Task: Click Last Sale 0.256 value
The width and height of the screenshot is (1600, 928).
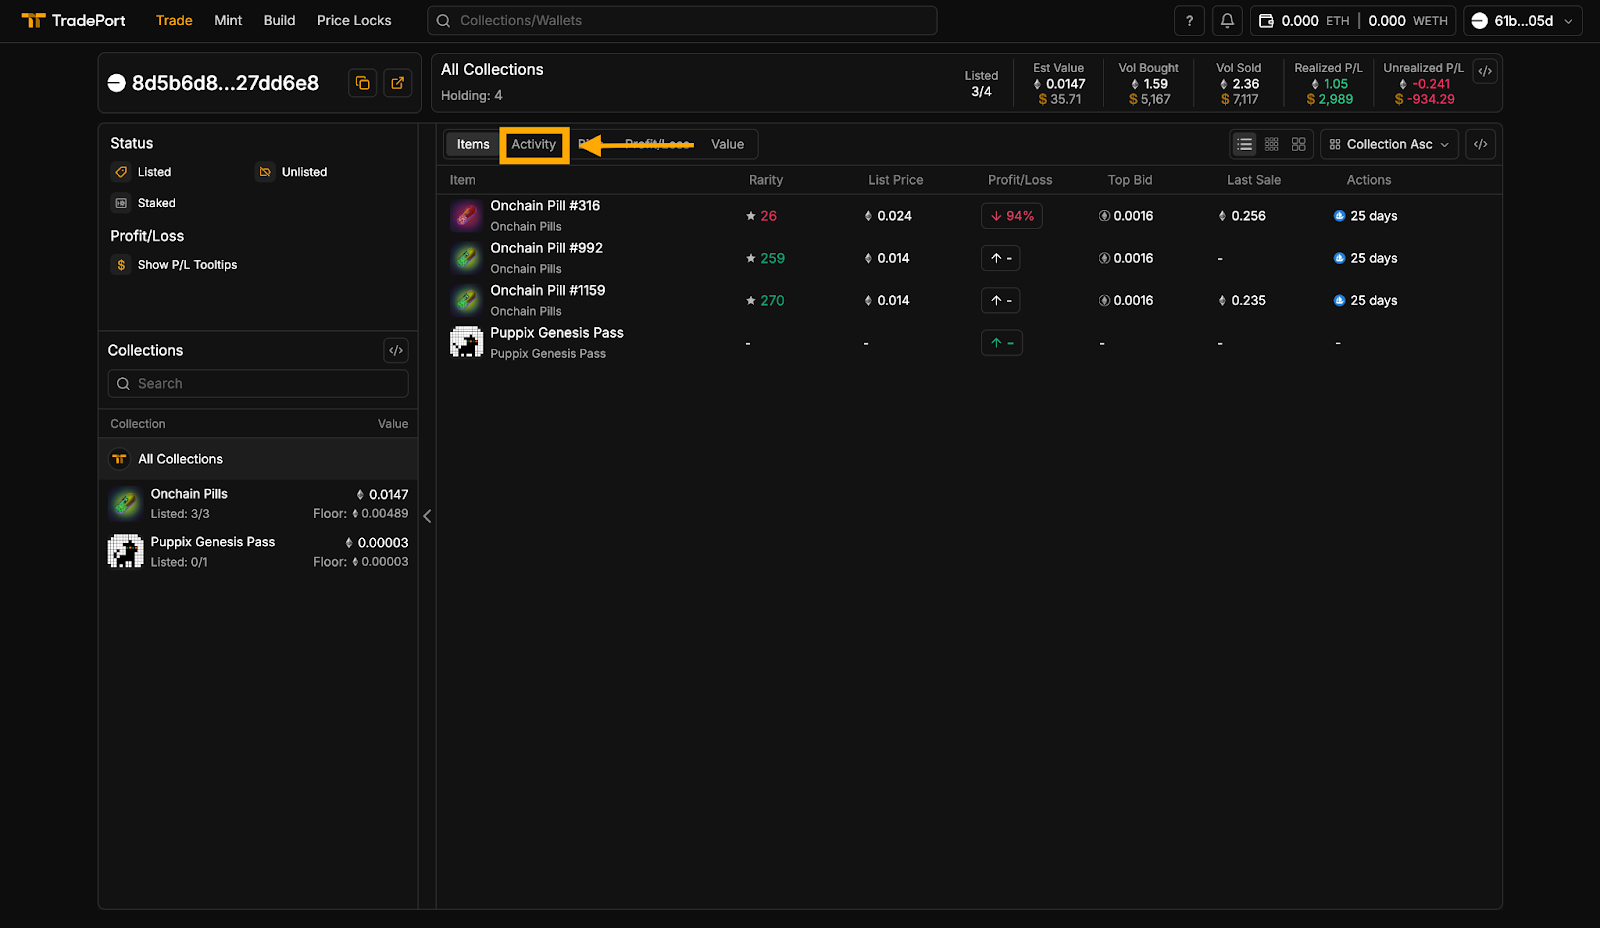Action: tap(1242, 216)
